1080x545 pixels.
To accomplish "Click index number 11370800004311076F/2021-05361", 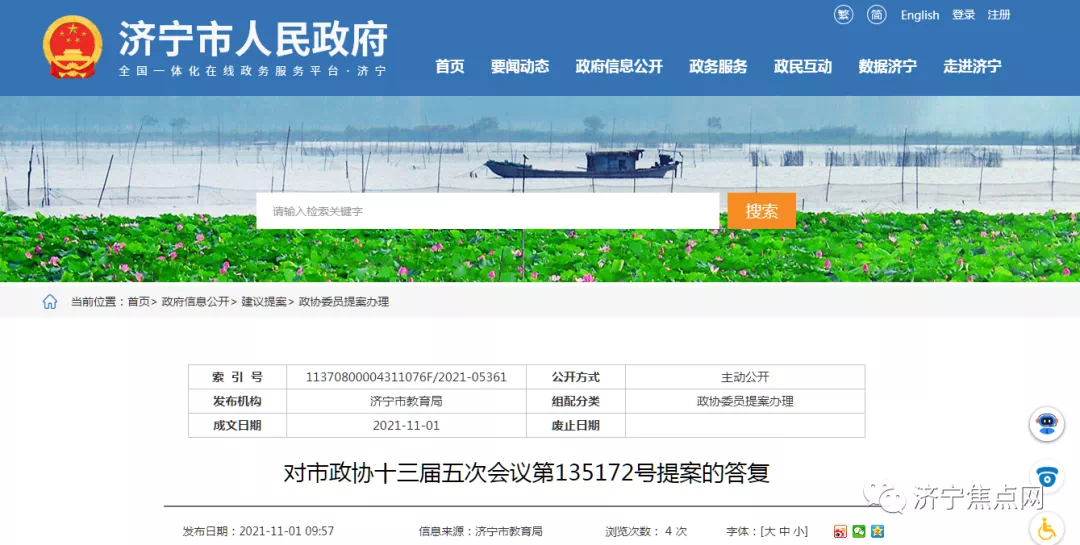I will 406,377.
